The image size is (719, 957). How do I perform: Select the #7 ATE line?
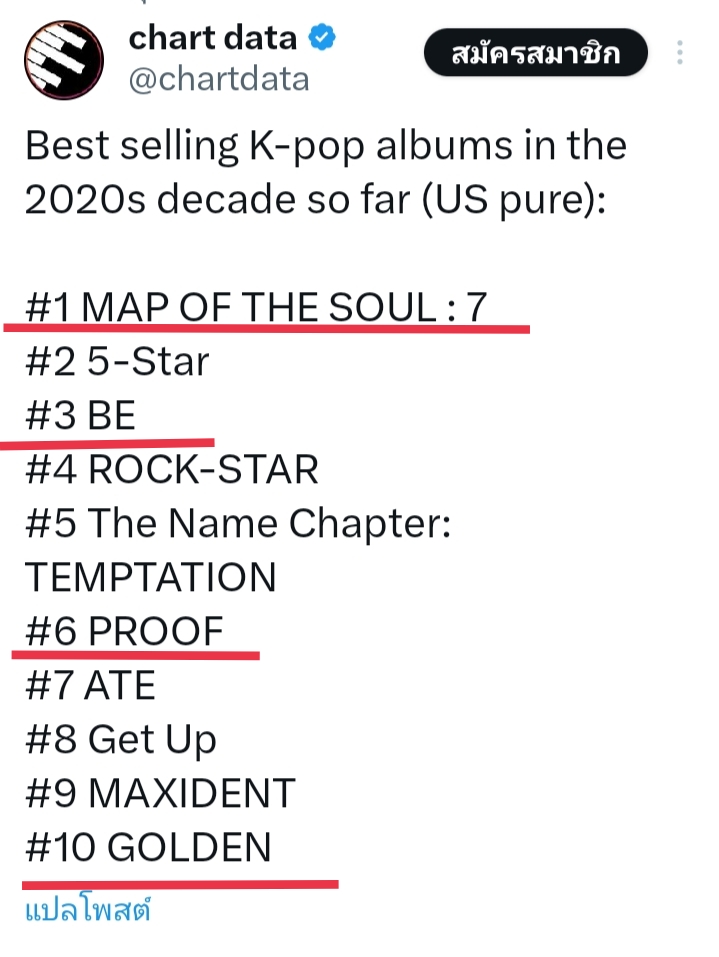[x=90, y=685]
